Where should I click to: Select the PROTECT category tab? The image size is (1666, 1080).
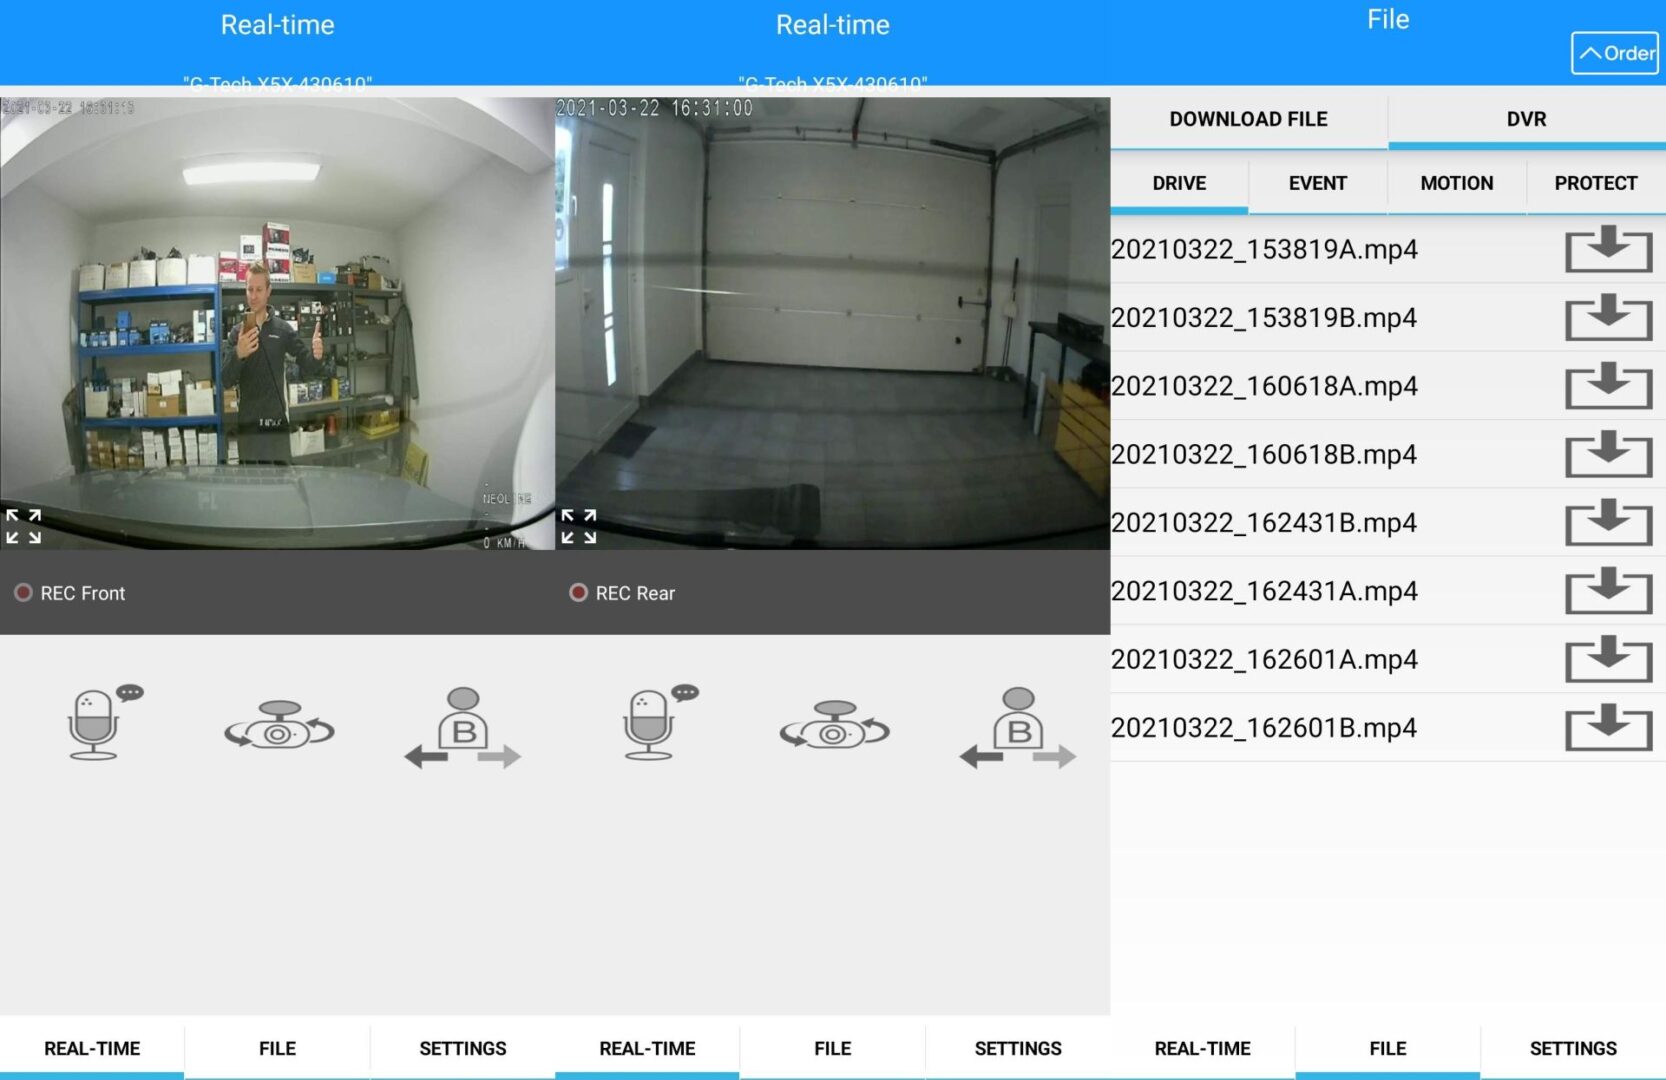tap(1595, 183)
